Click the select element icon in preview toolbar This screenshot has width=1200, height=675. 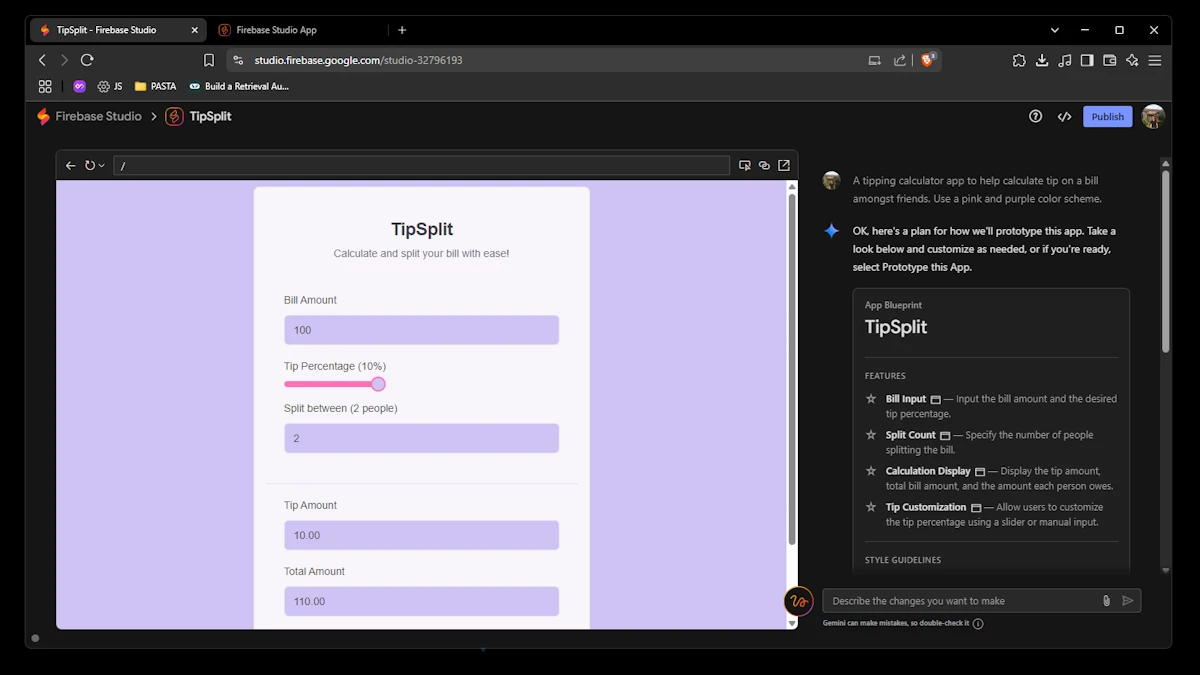click(x=744, y=166)
